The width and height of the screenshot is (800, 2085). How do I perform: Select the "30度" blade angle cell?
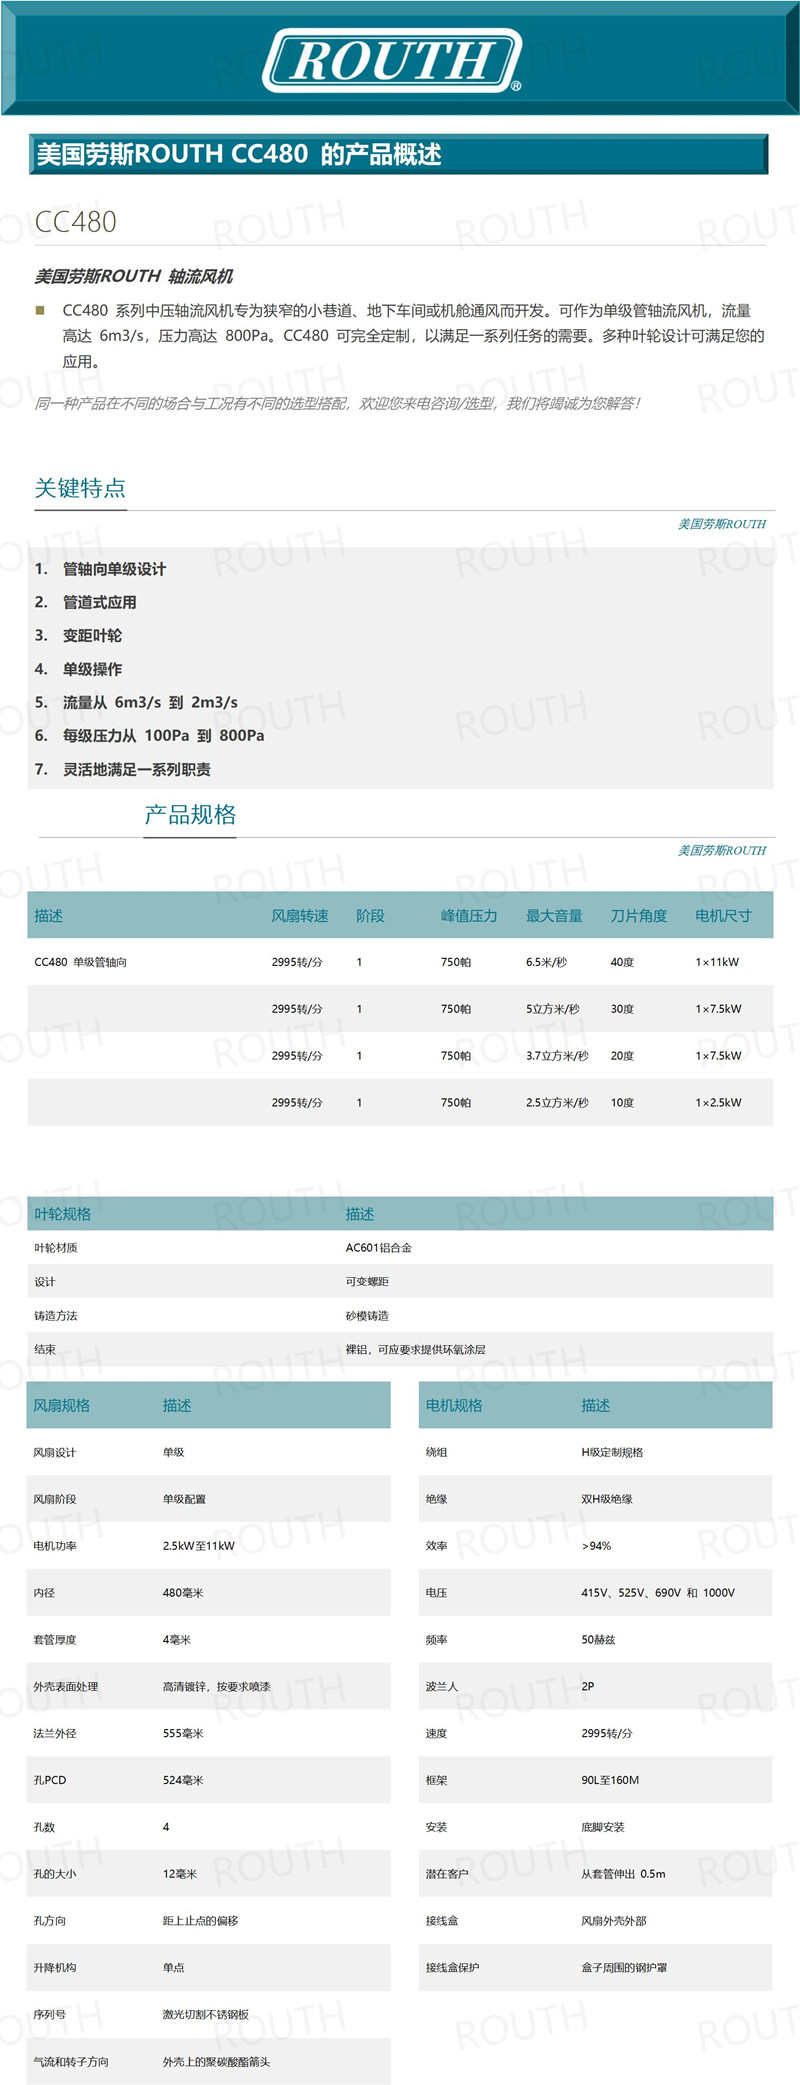[x=622, y=1009]
